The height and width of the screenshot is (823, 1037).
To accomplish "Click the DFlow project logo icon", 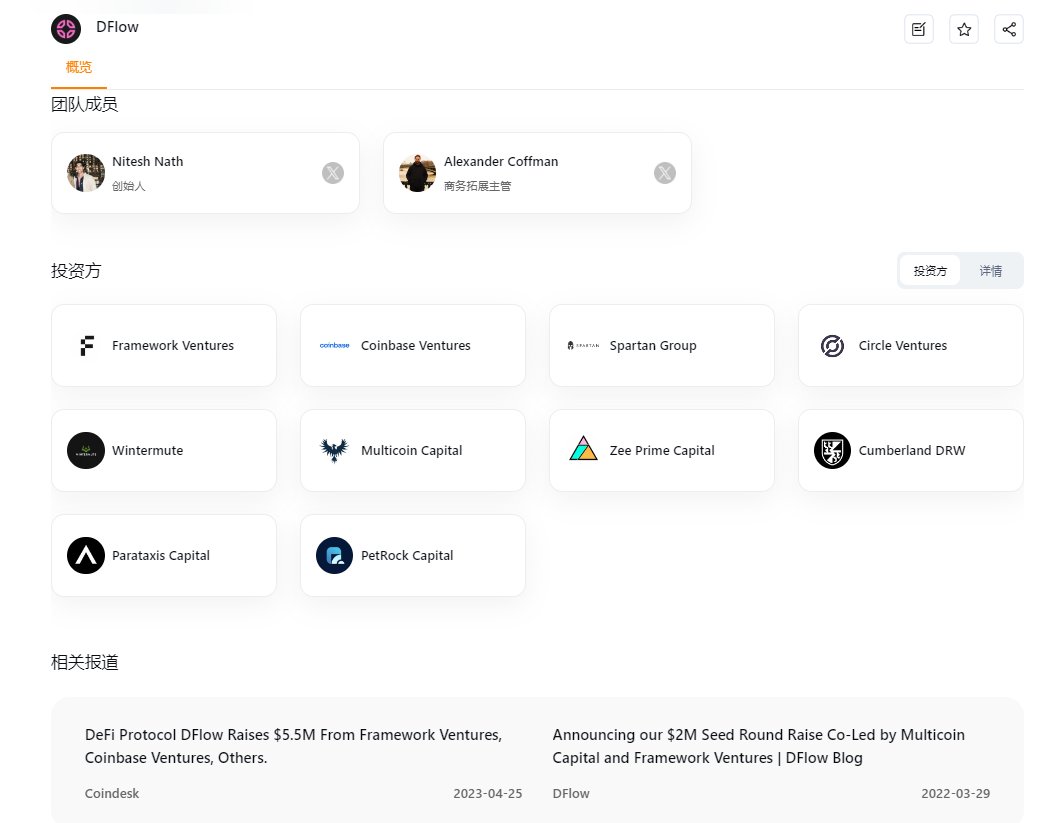I will pos(66,28).
